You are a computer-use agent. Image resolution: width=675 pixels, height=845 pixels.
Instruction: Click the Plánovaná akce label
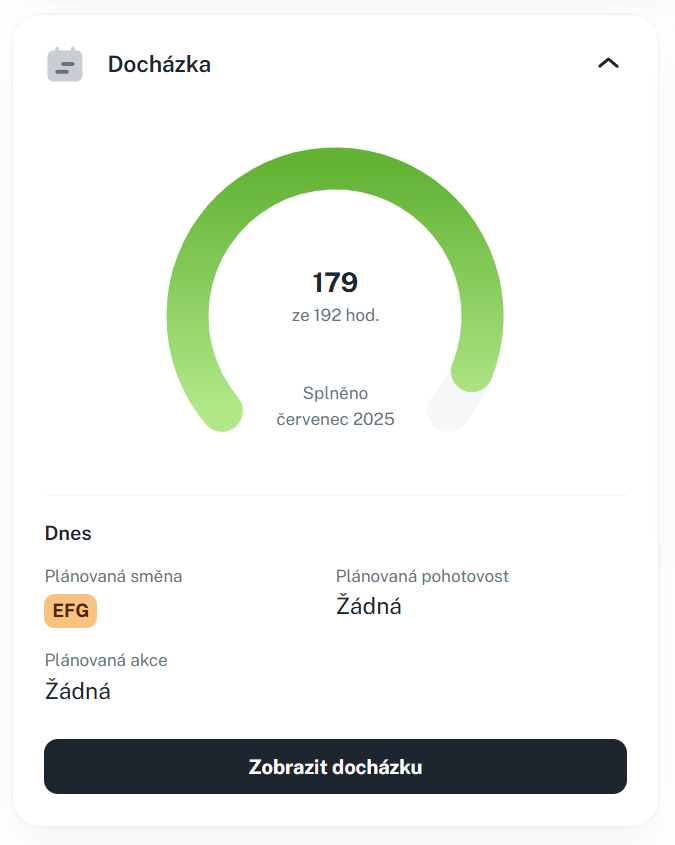106,660
